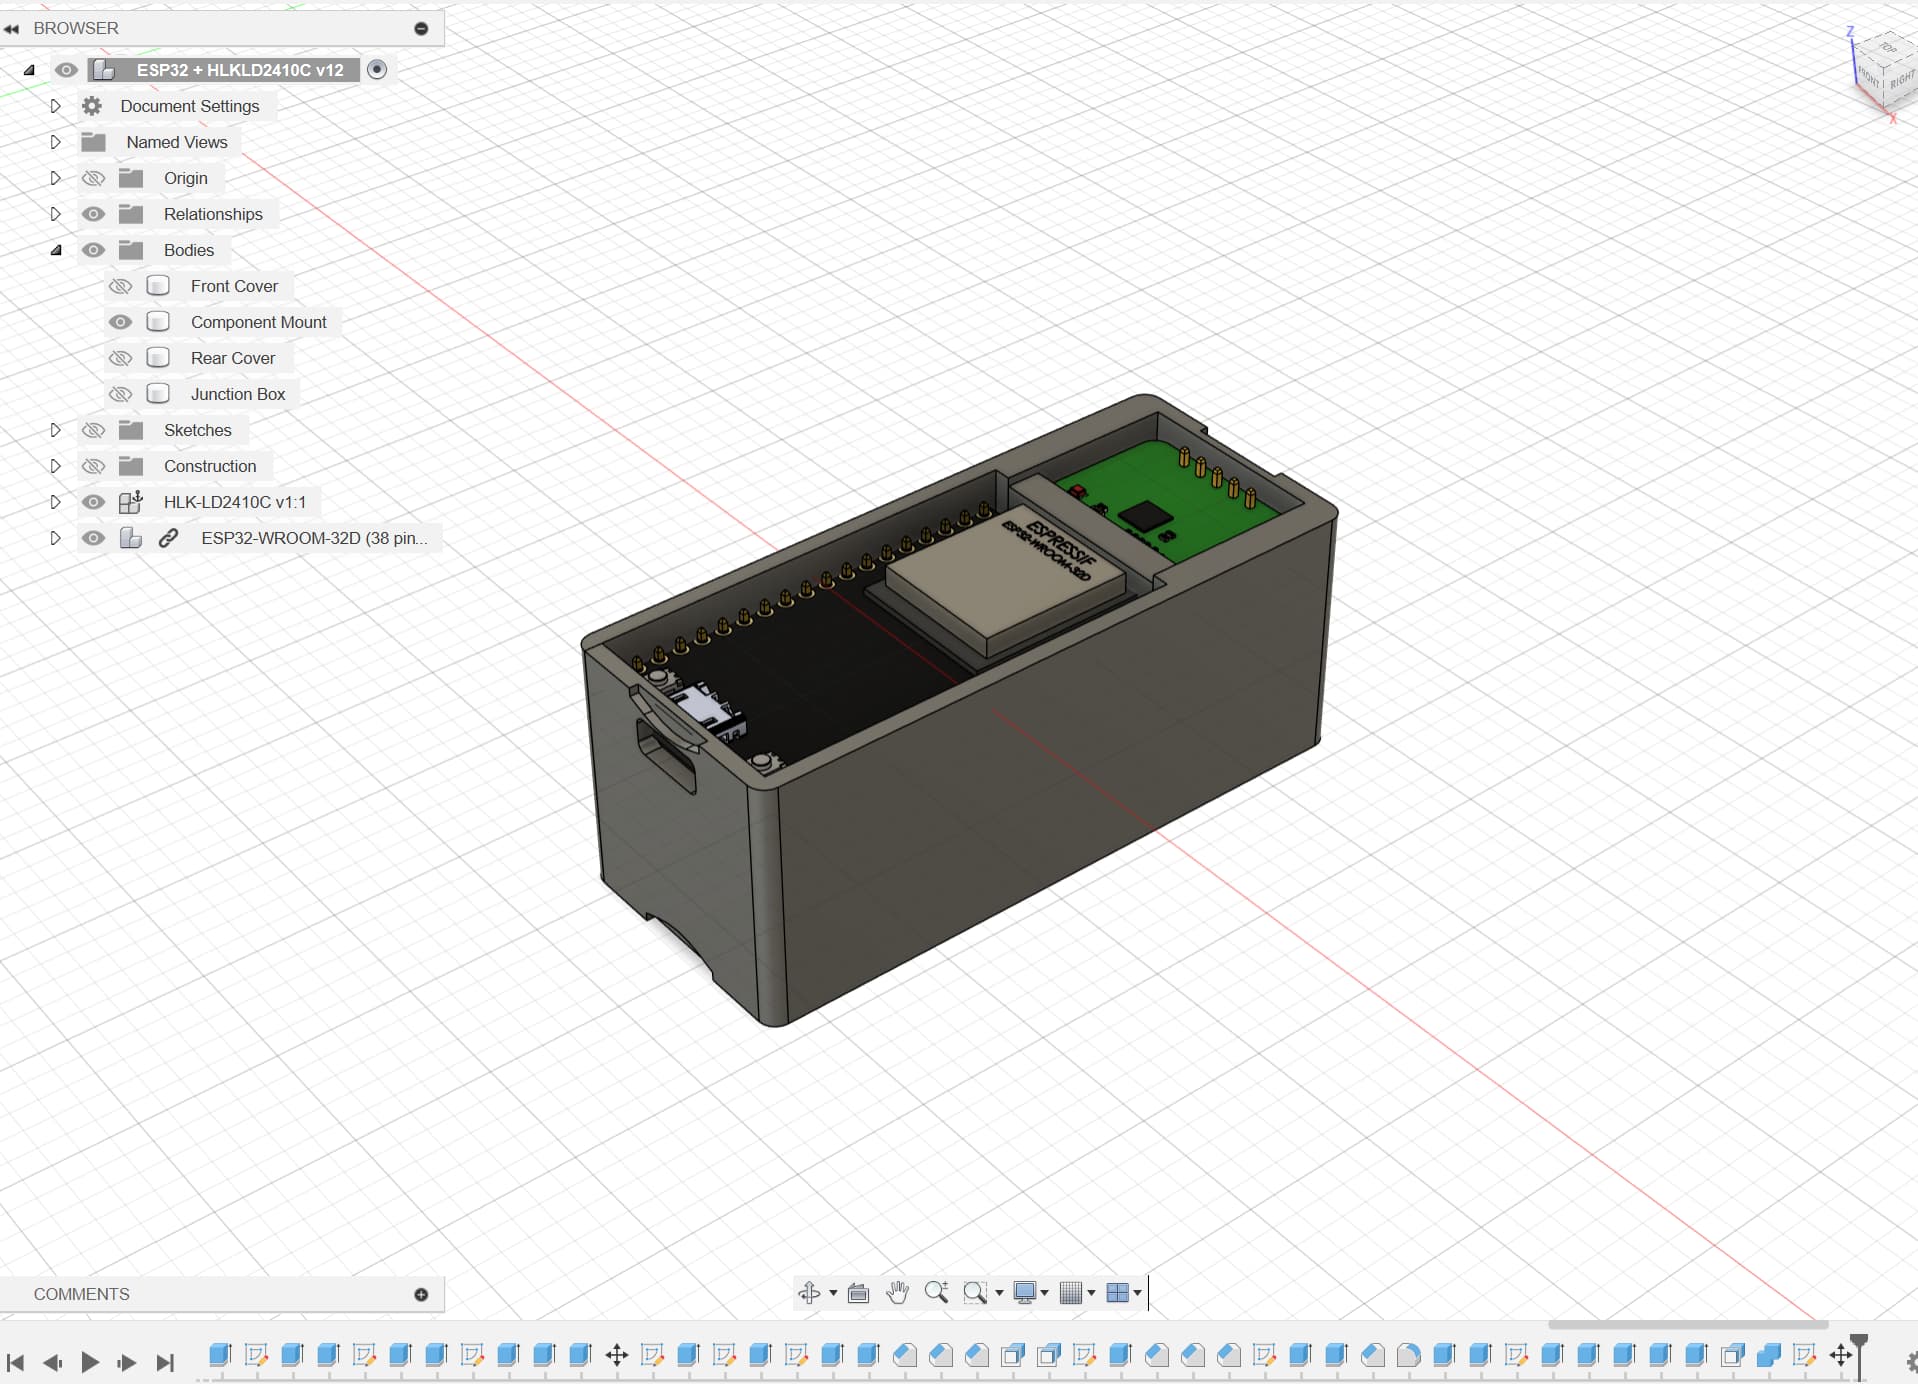1918x1384 pixels.
Task: Jump to the end of the timeline
Action: click(165, 1362)
